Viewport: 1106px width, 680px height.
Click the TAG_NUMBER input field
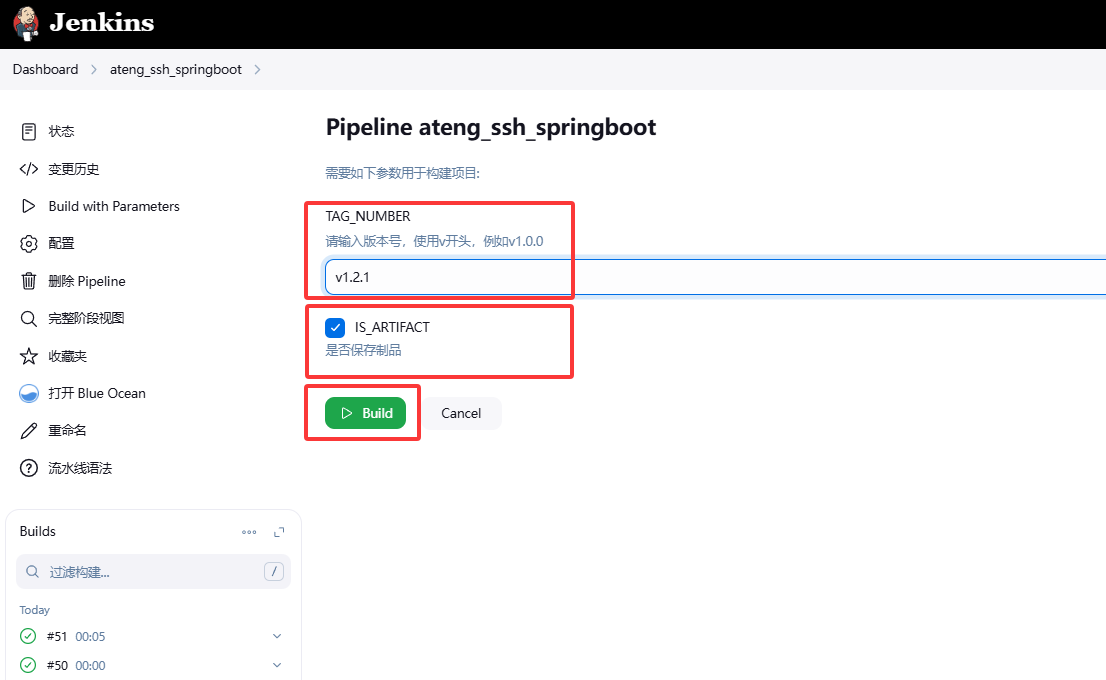pos(700,277)
